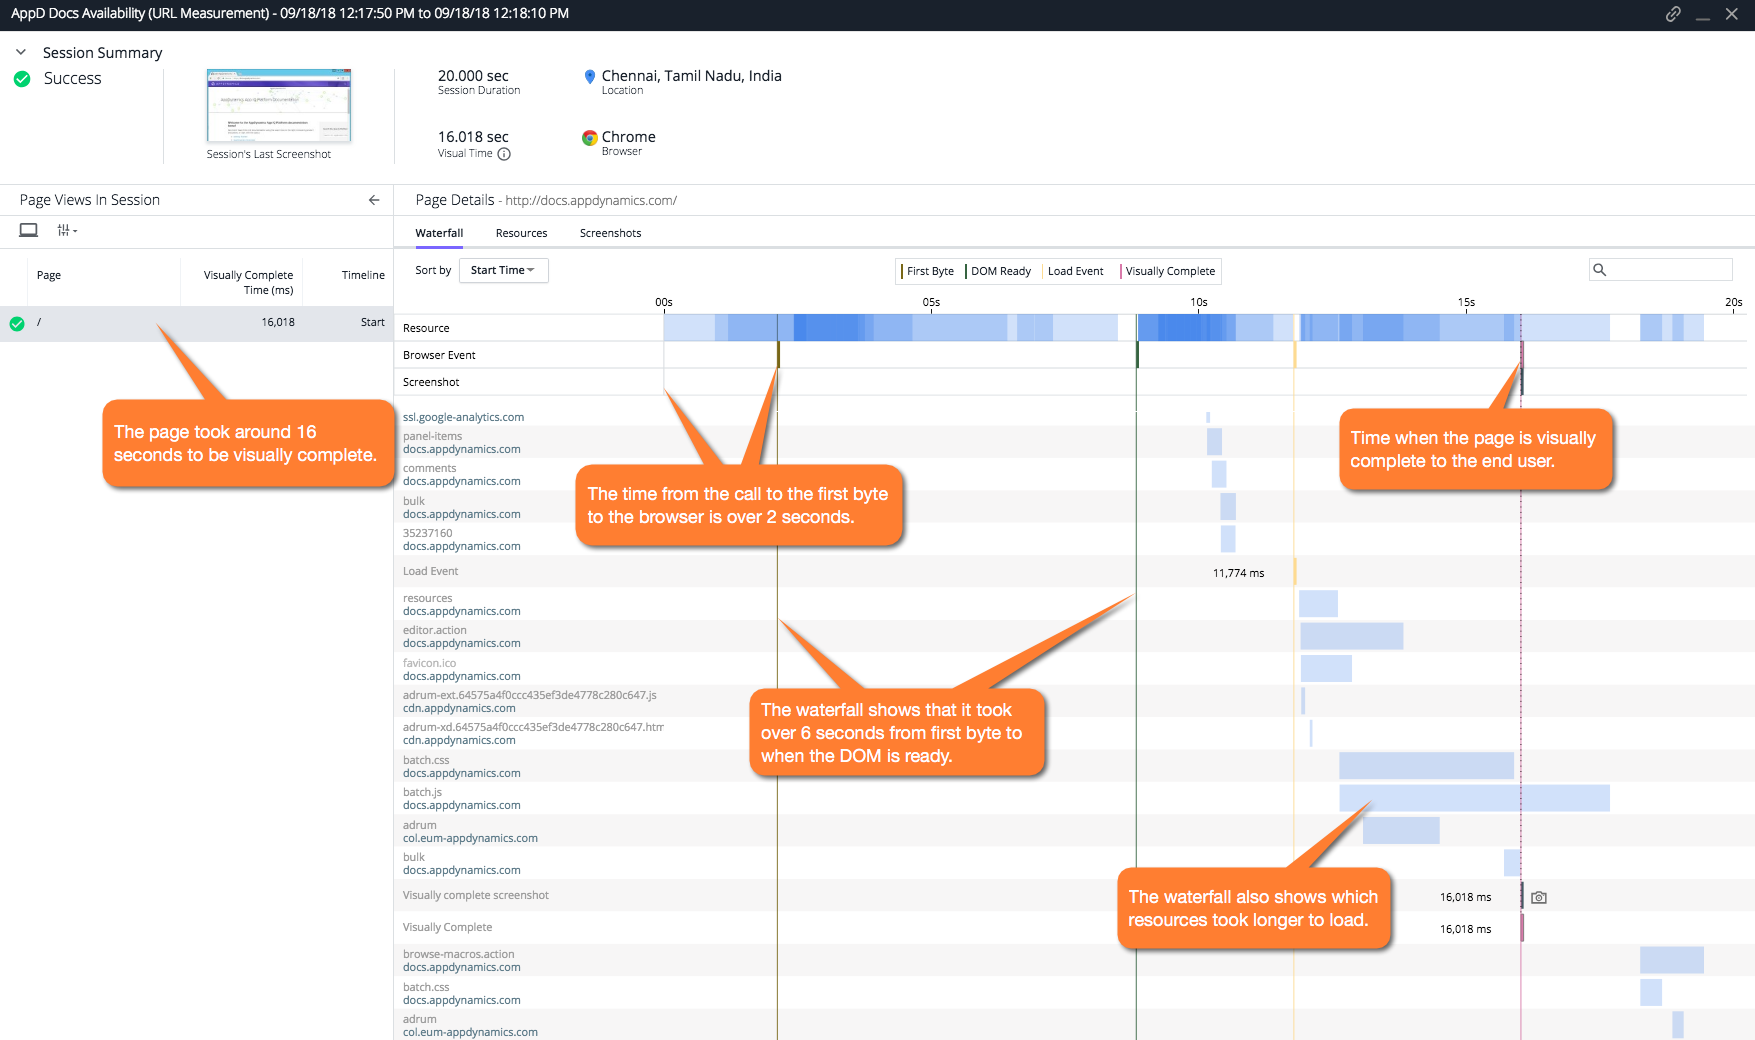Image resolution: width=1755 pixels, height=1040 pixels.
Task: Select the panel-items resource row
Action: tap(1074, 442)
